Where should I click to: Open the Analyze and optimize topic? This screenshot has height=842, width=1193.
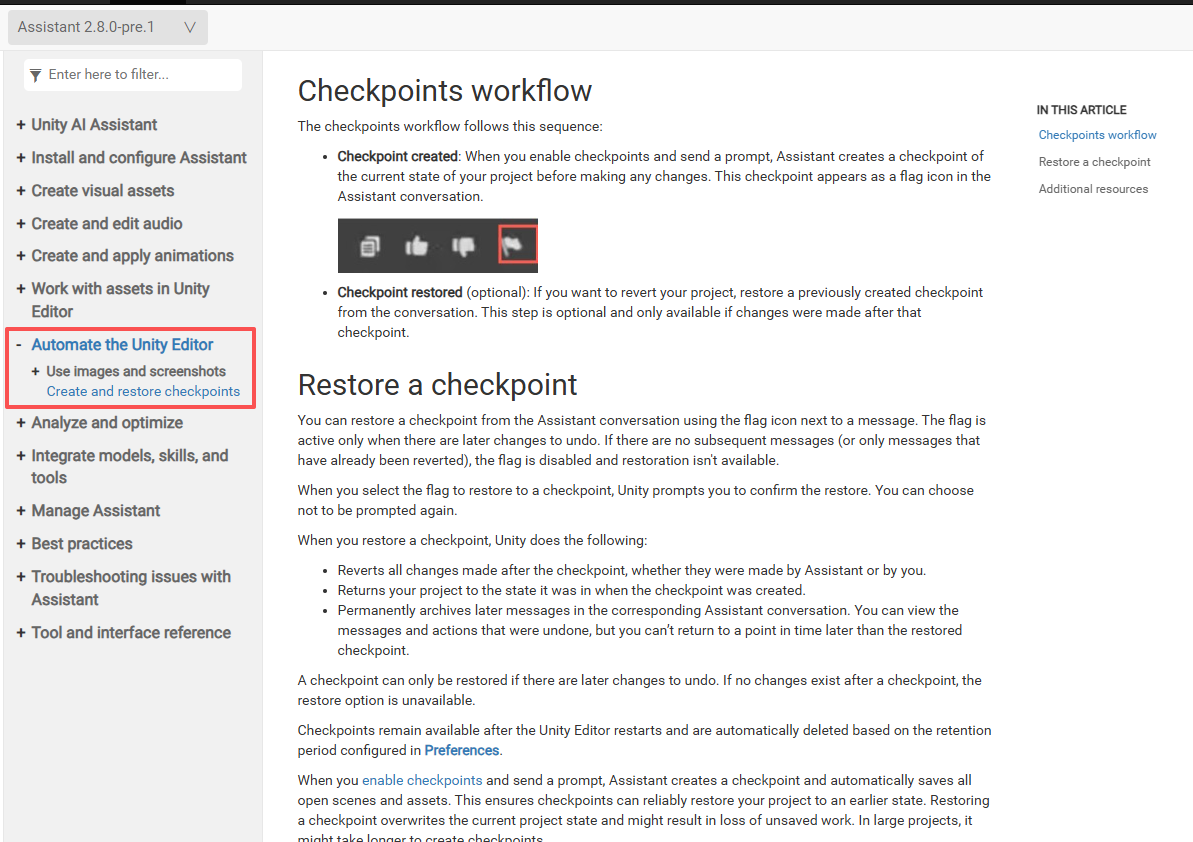point(107,423)
